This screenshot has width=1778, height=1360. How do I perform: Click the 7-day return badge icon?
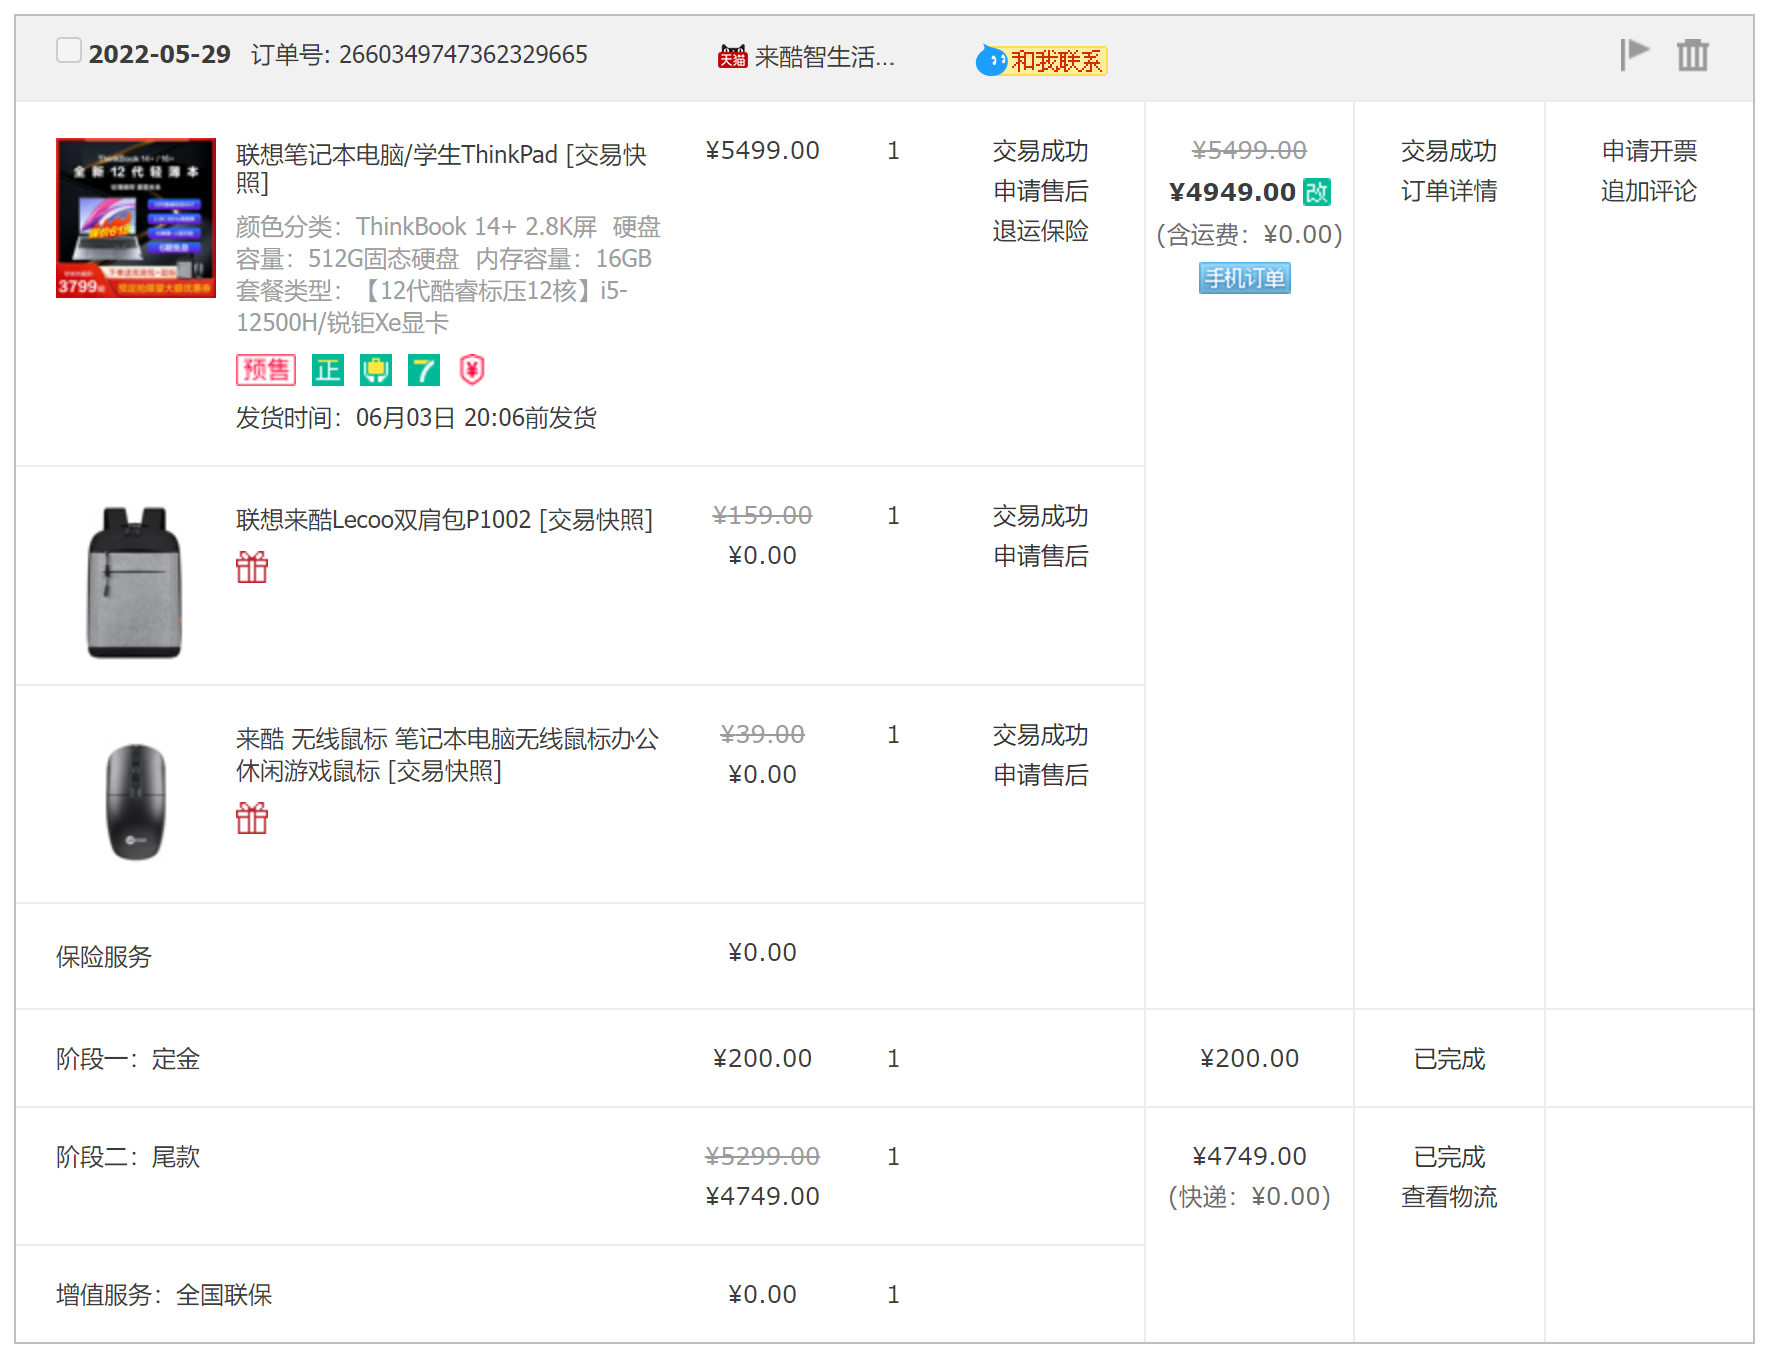click(x=424, y=370)
